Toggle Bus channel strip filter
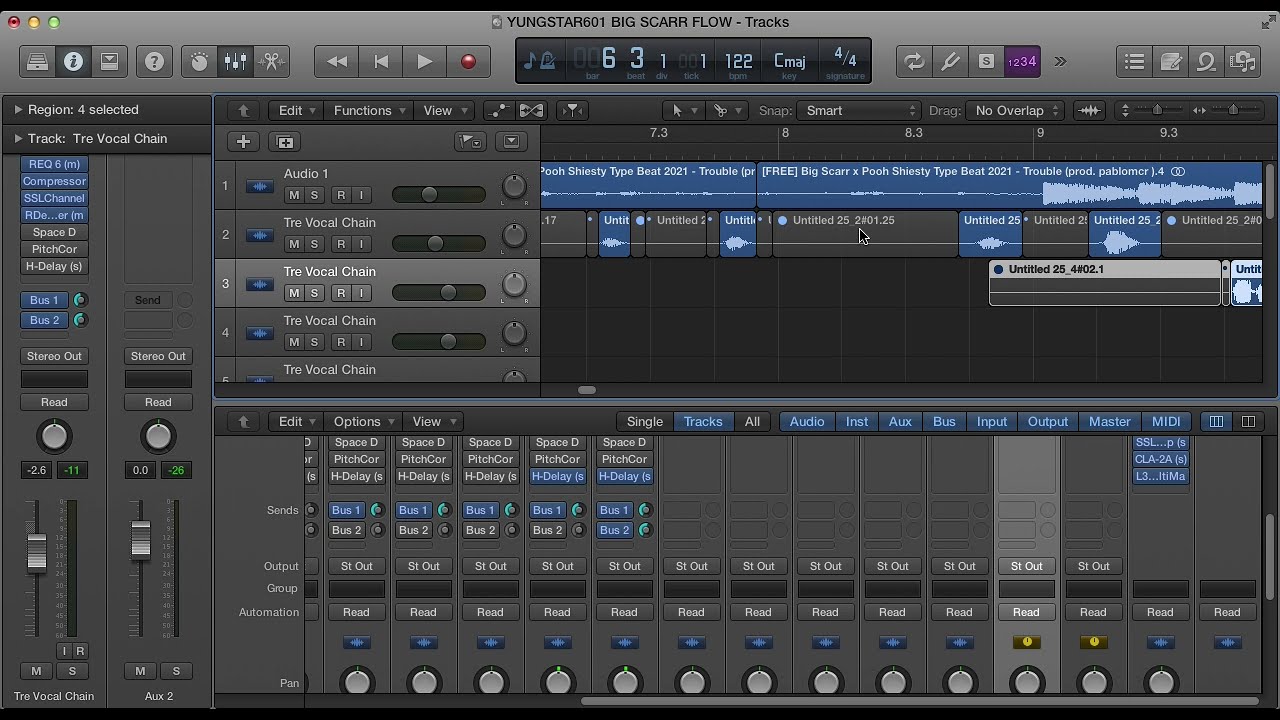Image resolution: width=1280 pixels, height=720 pixels. (944, 422)
